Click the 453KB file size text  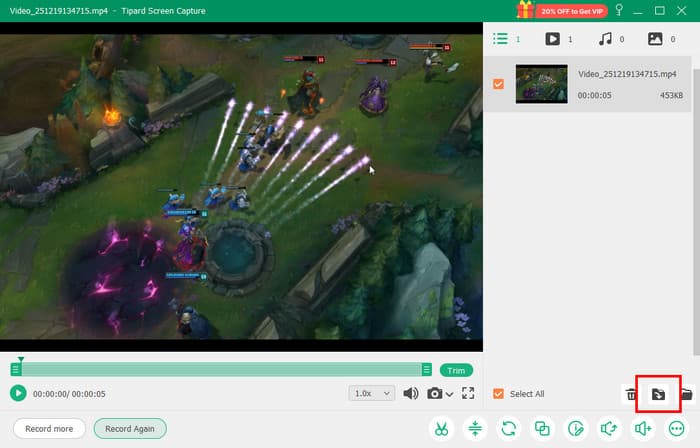point(671,95)
